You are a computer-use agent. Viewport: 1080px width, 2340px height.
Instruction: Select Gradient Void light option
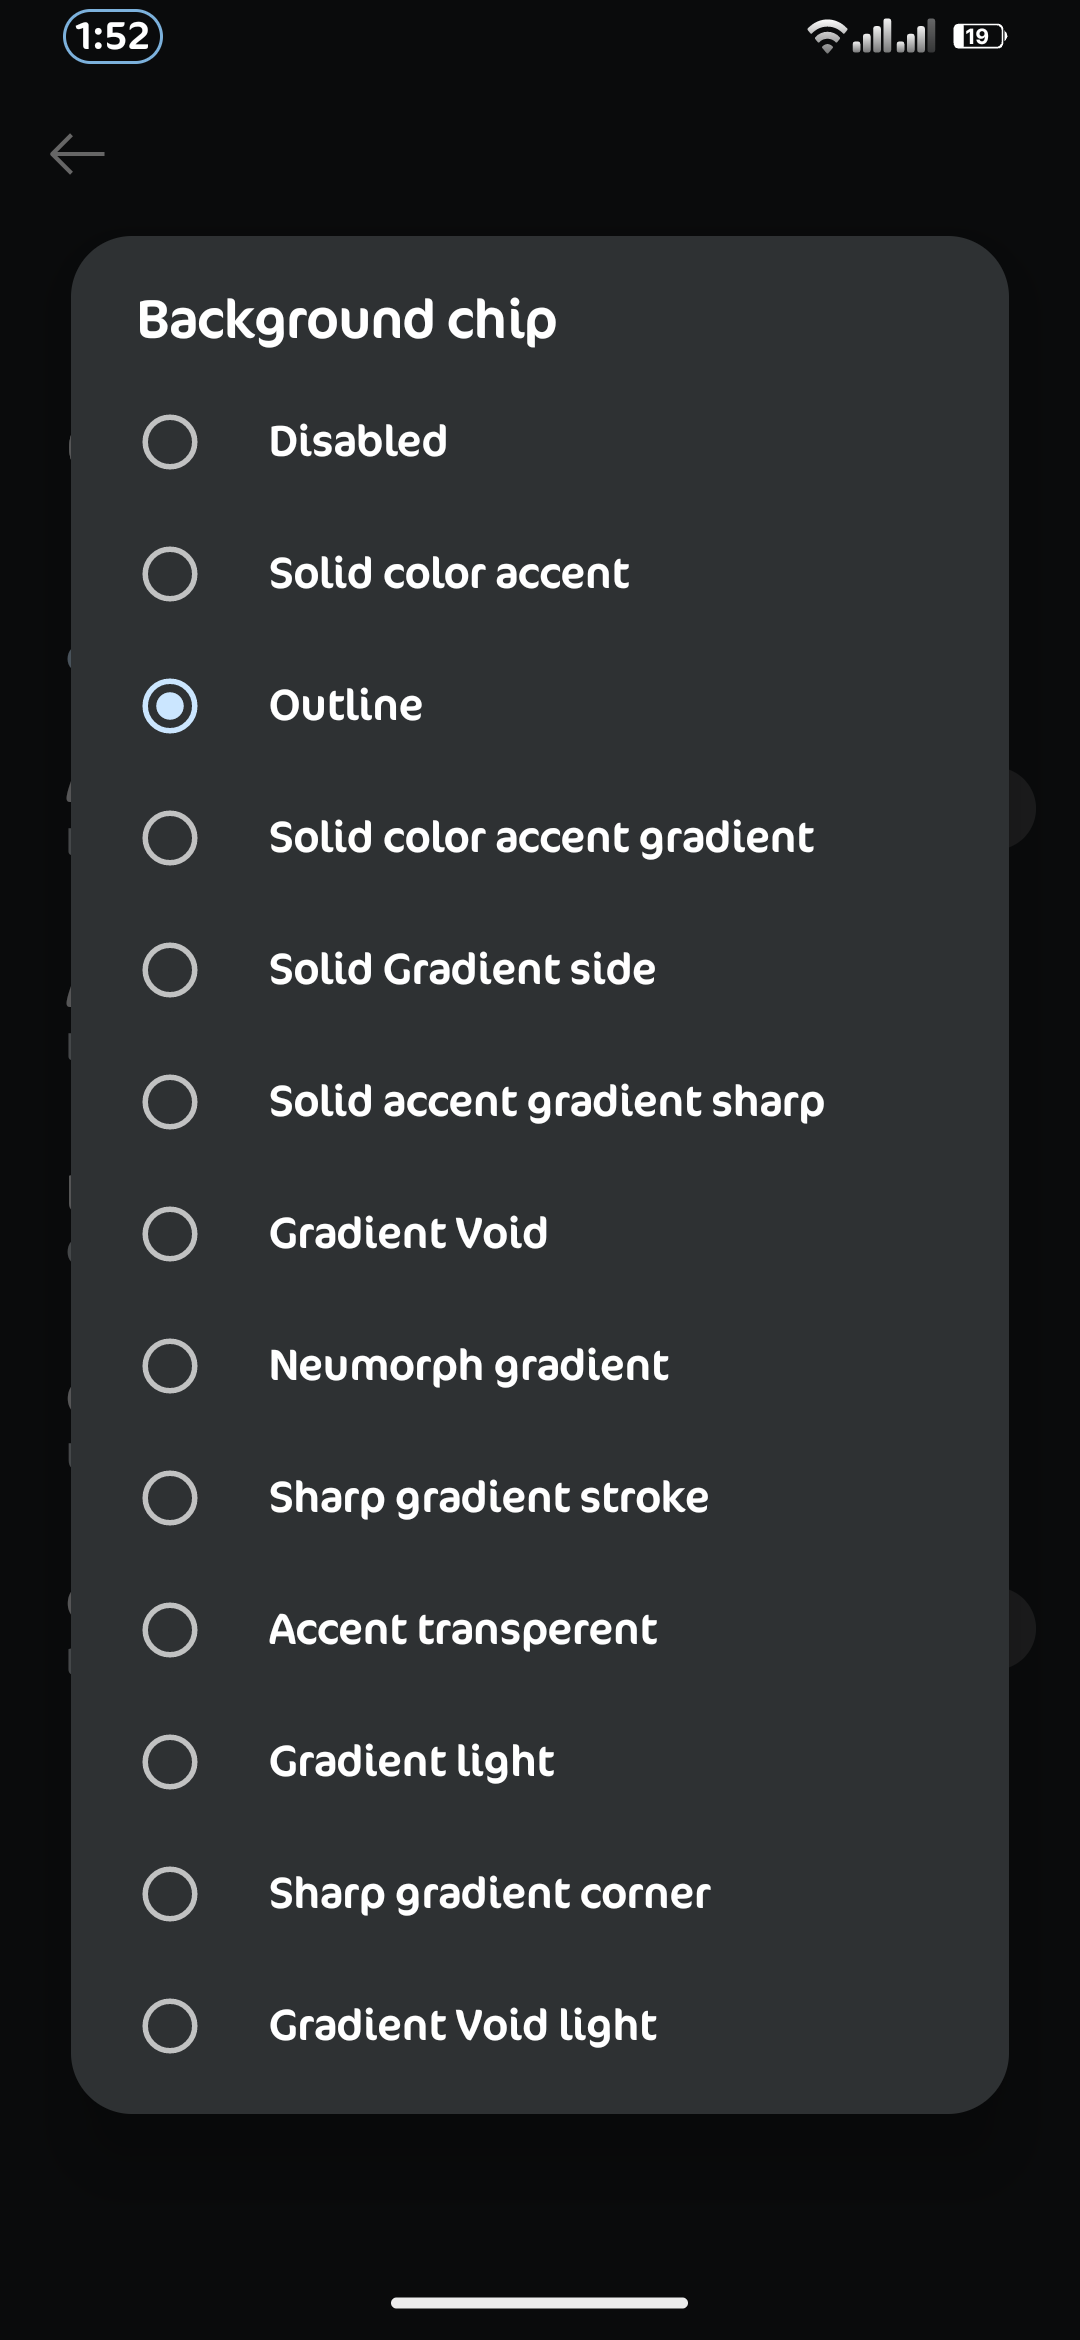point(540,2026)
